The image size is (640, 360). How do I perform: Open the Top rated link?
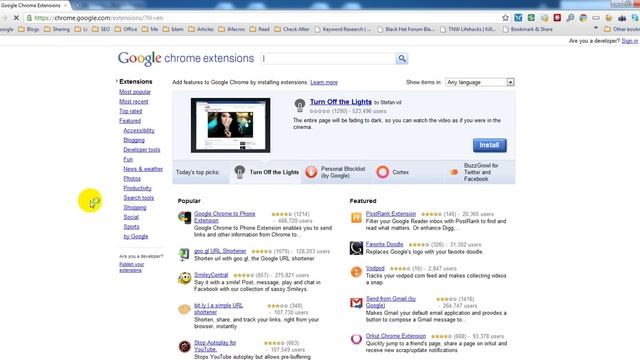(131, 111)
